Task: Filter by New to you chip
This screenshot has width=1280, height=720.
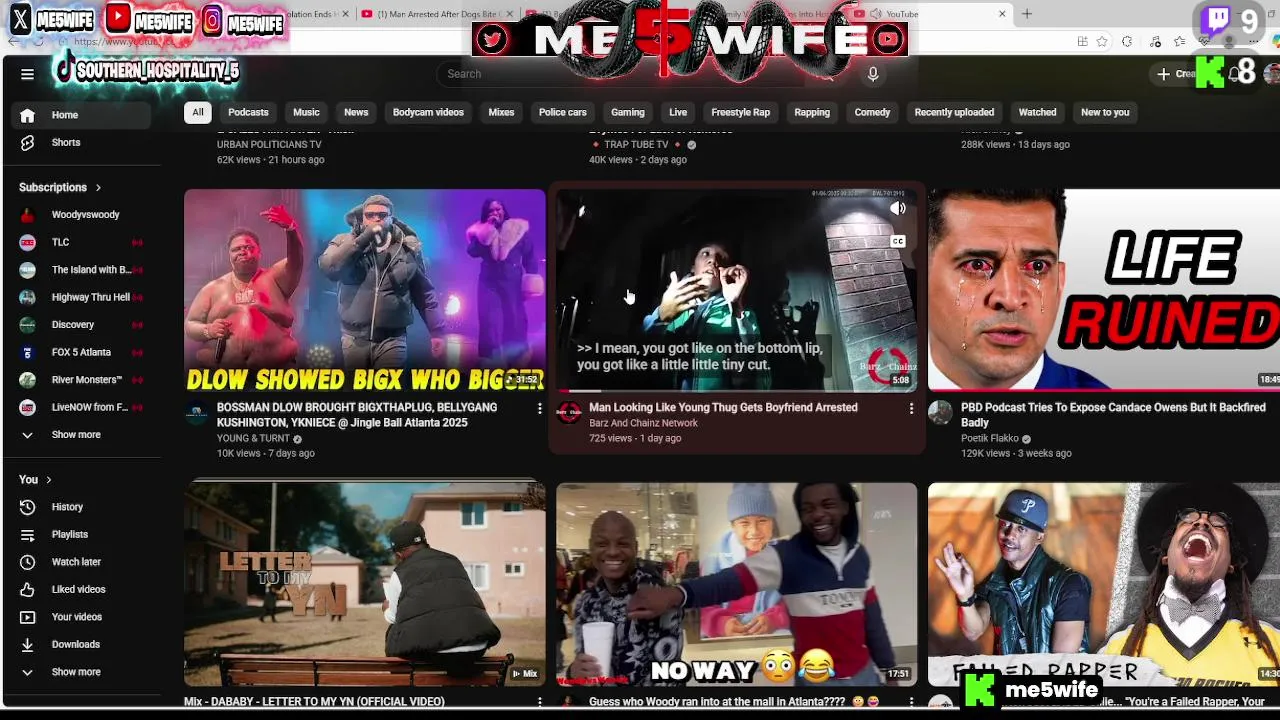Action: [x=1105, y=113]
